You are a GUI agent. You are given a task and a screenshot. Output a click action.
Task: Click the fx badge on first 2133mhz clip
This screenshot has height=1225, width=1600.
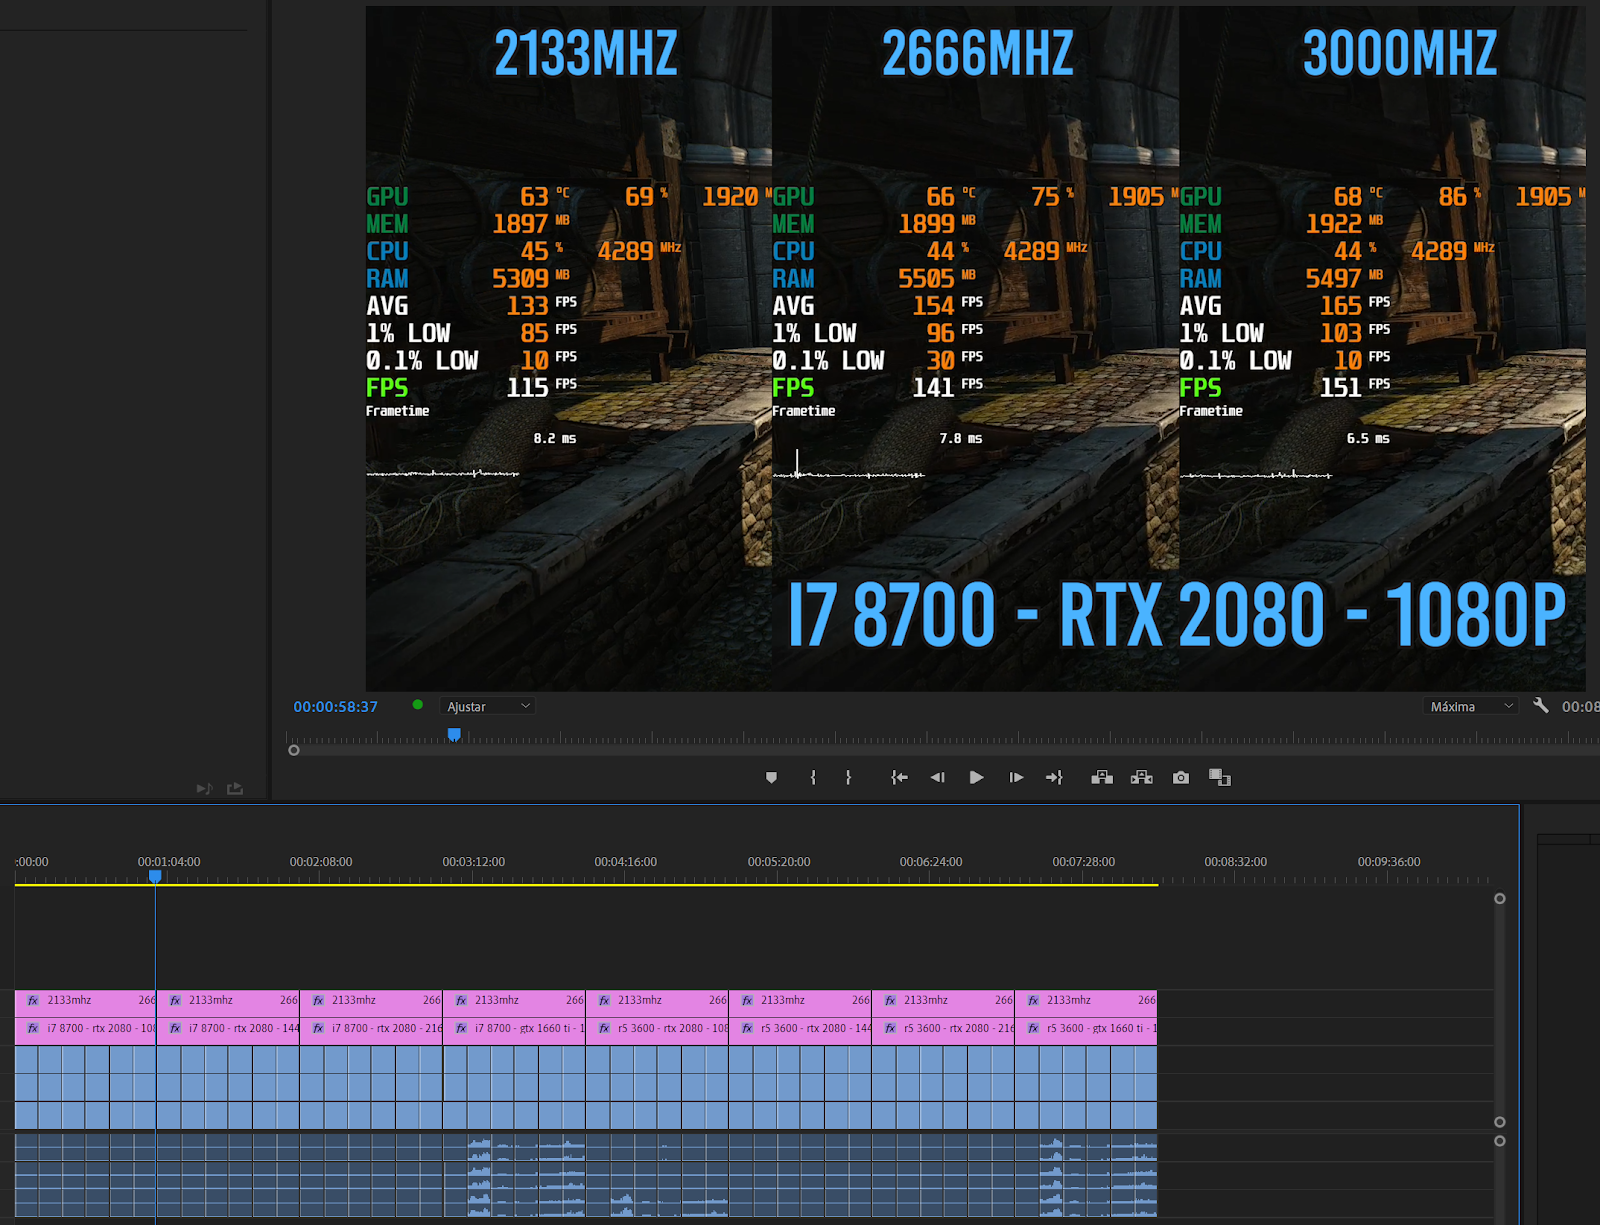[x=33, y=1000]
